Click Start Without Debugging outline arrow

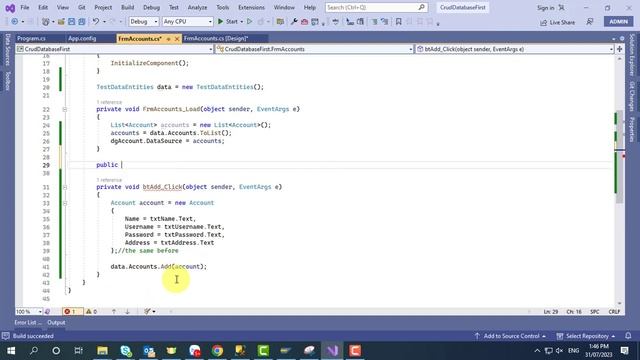[249, 22]
